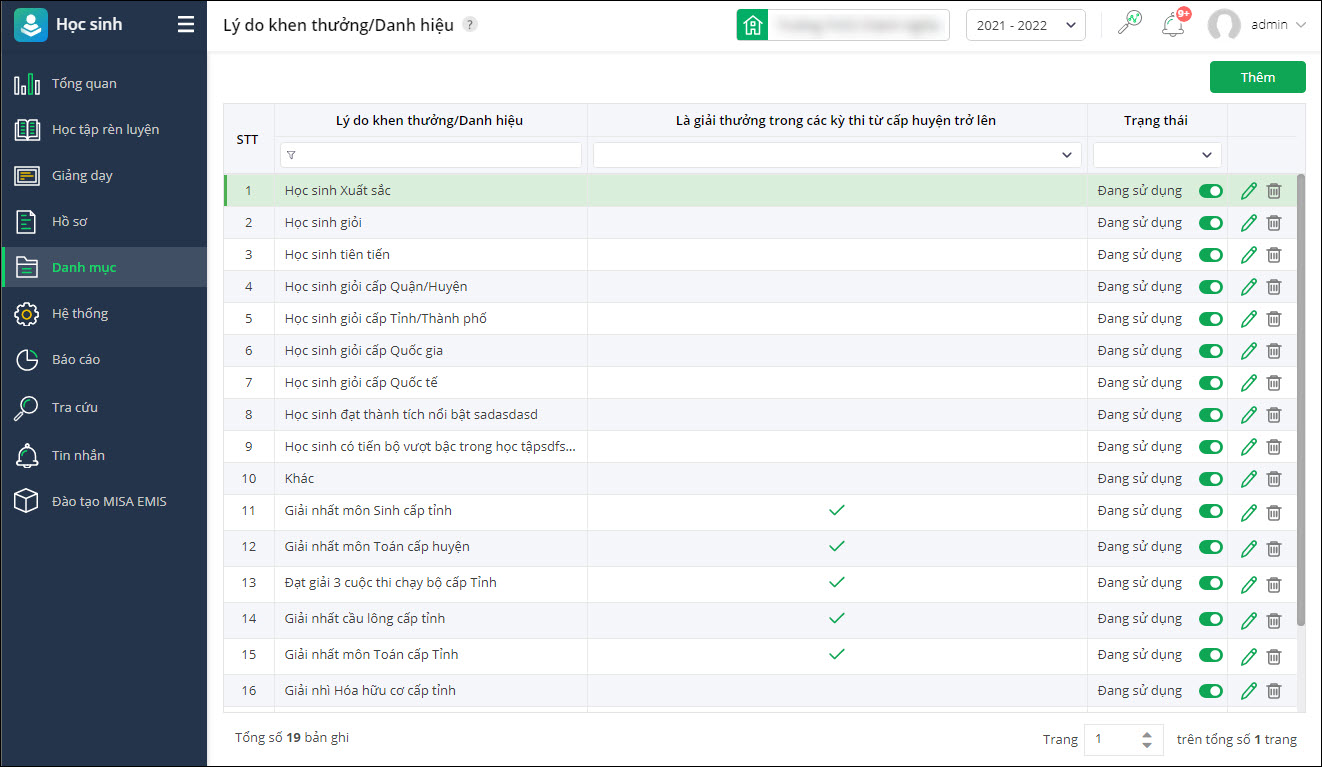
Task: Open the Hồ sơ menu
Action: coord(104,222)
